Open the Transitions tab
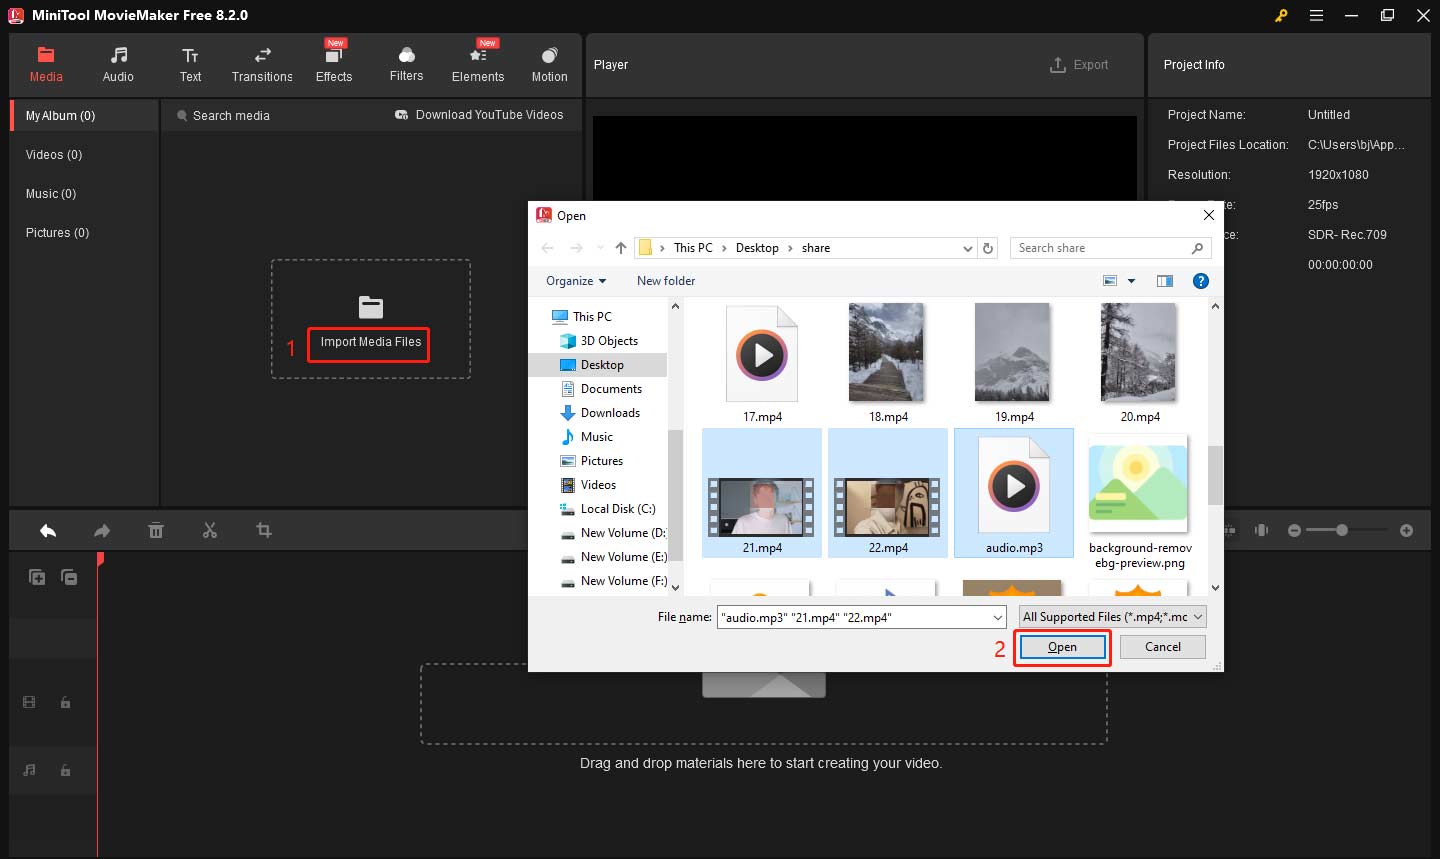 coord(262,65)
